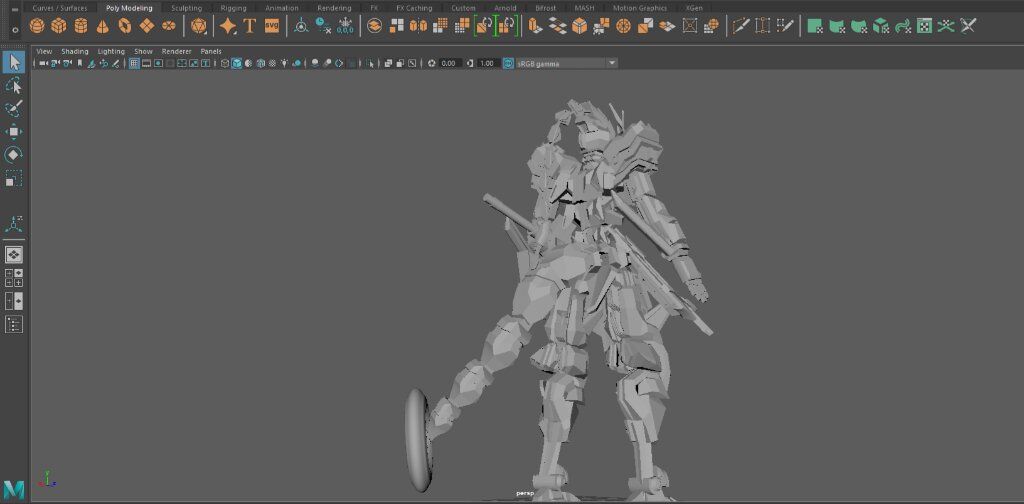Open the shelf options menu at top-left

pos(15,10)
